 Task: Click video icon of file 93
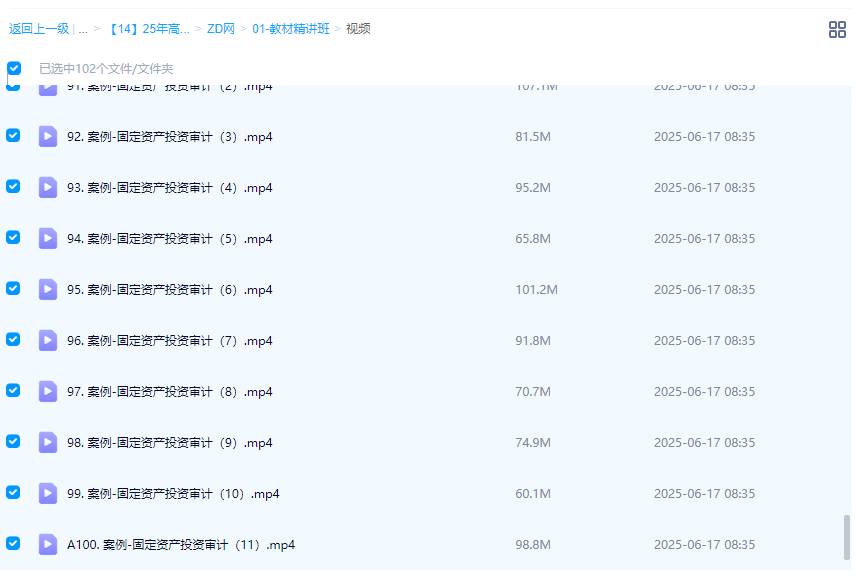pos(47,187)
